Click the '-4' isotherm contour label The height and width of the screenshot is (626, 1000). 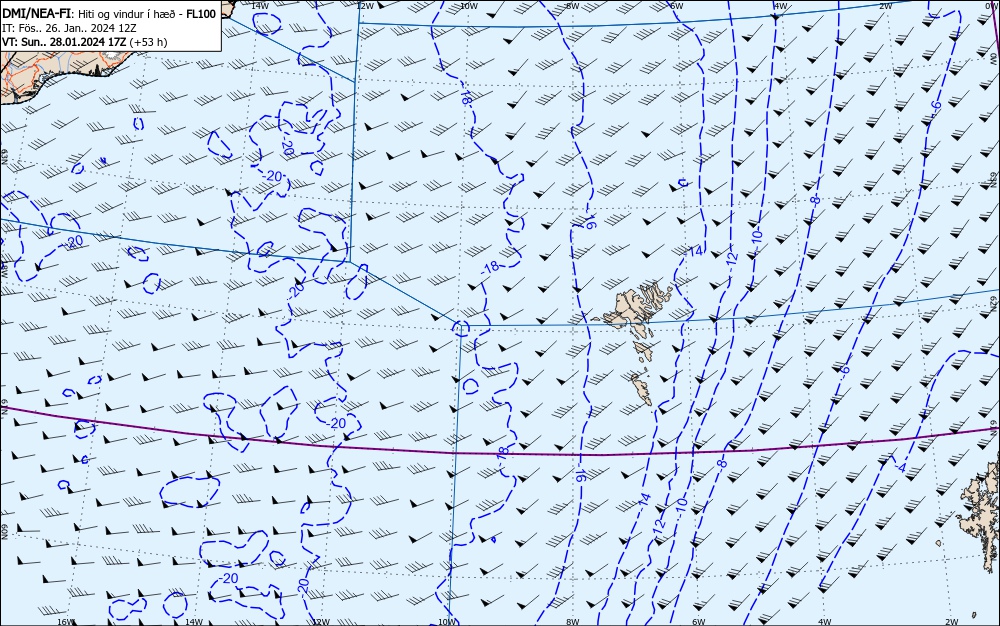click(x=900, y=467)
